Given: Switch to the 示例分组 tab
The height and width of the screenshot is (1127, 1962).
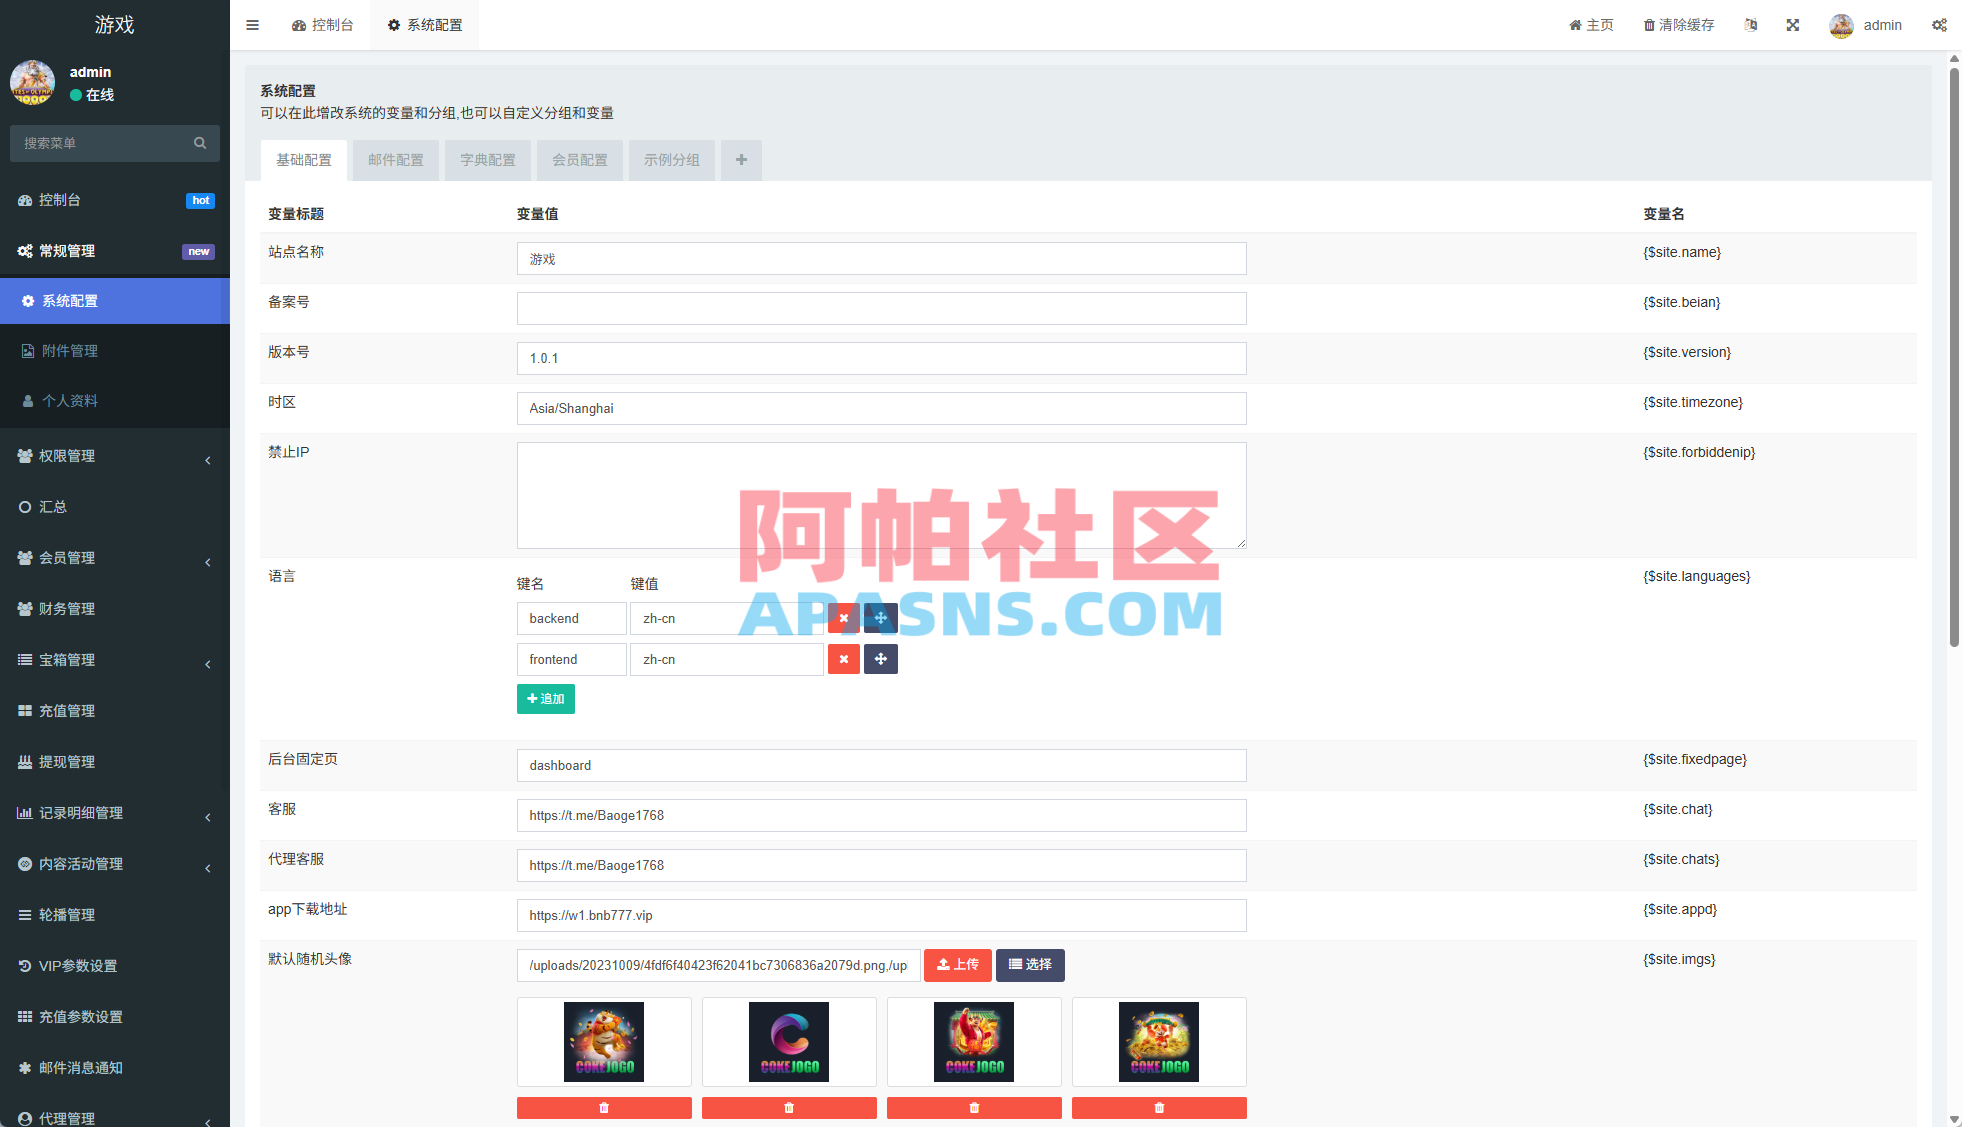Looking at the screenshot, I should click(x=671, y=160).
